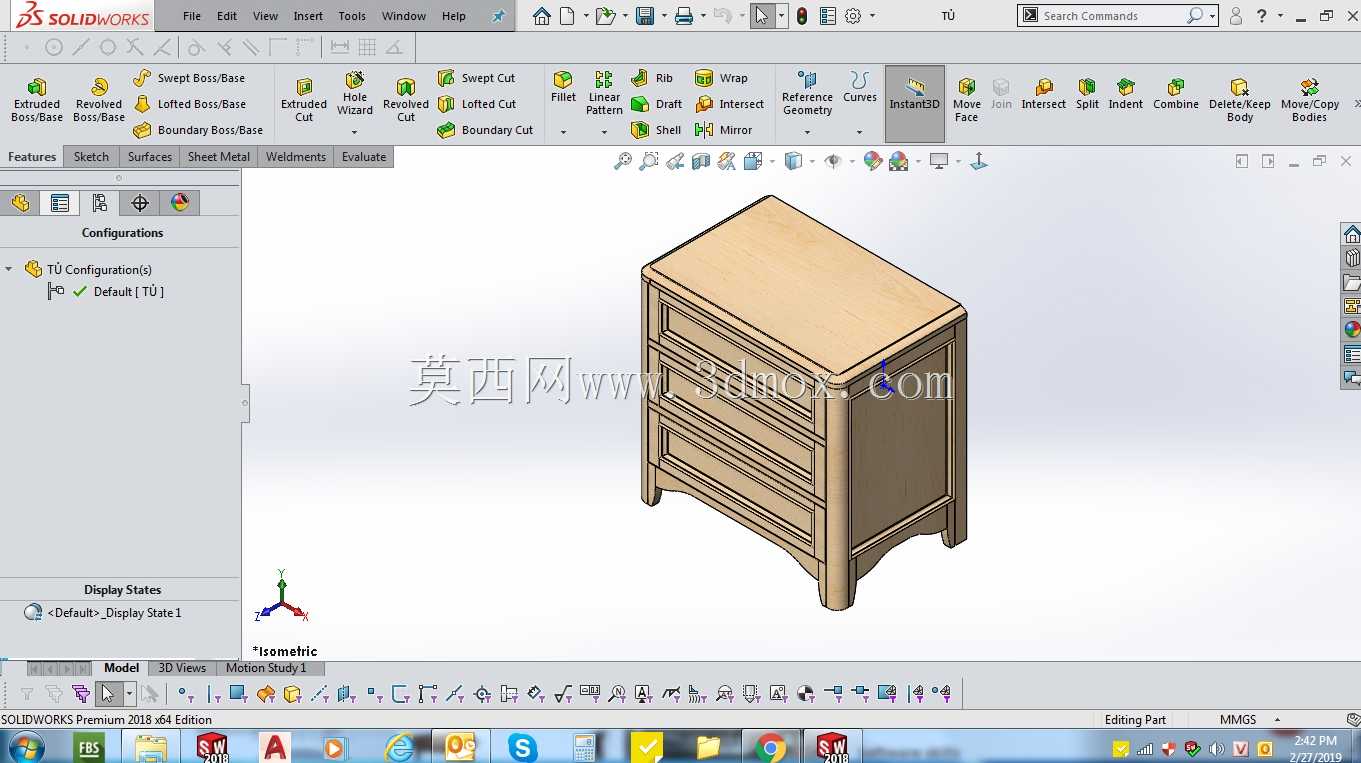The height and width of the screenshot is (763, 1361).
Task: Open the DisplayManager tab icon
Action: 180,203
